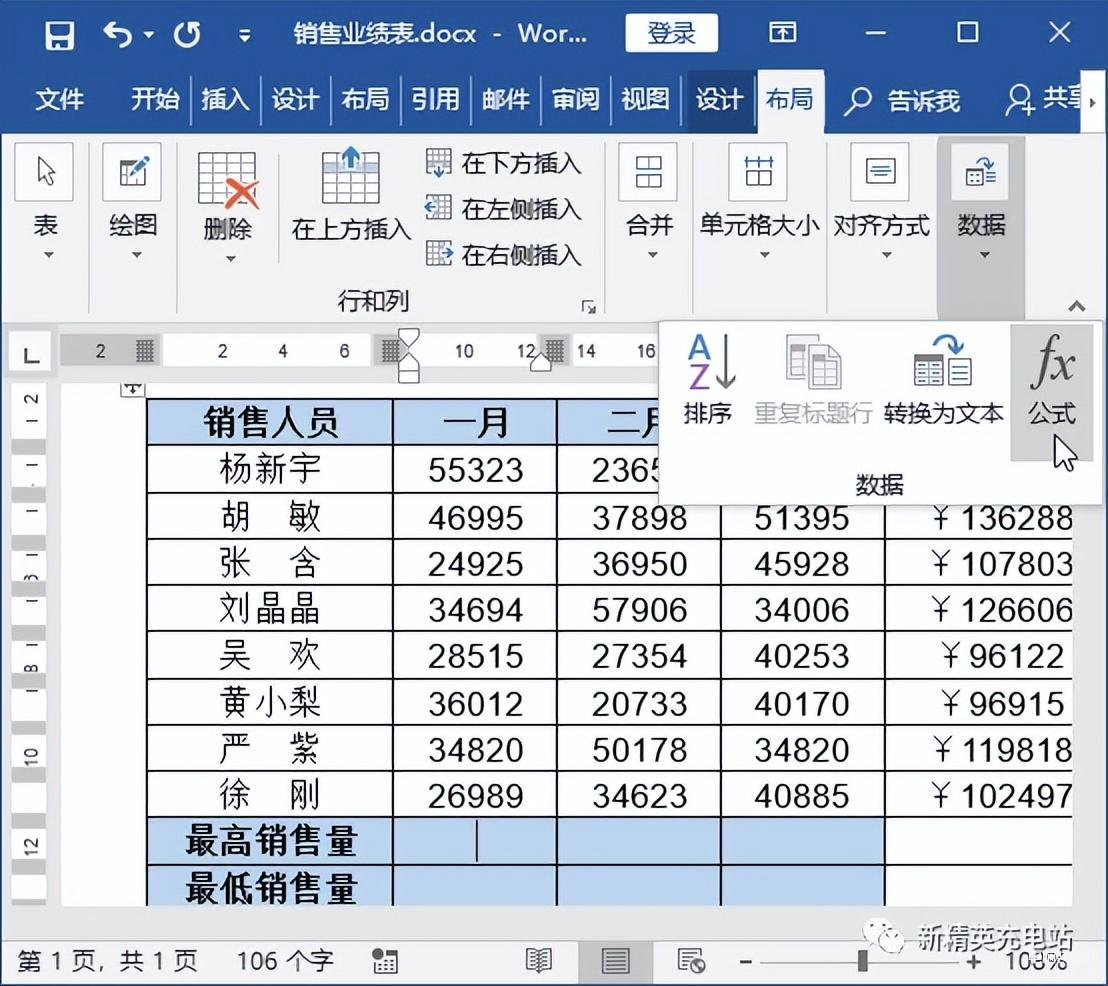Click 重复标题行 repeat header rows
Image resolution: width=1108 pixels, height=986 pixels.
point(813,380)
